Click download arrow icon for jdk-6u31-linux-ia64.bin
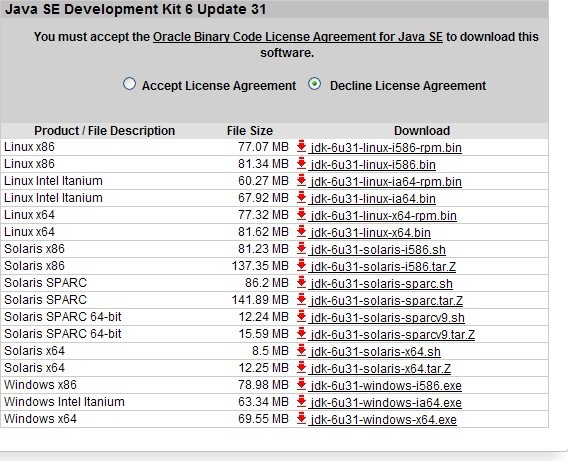Image resolution: width=568 pixels, height=461 pixels. tap(301, 197)
